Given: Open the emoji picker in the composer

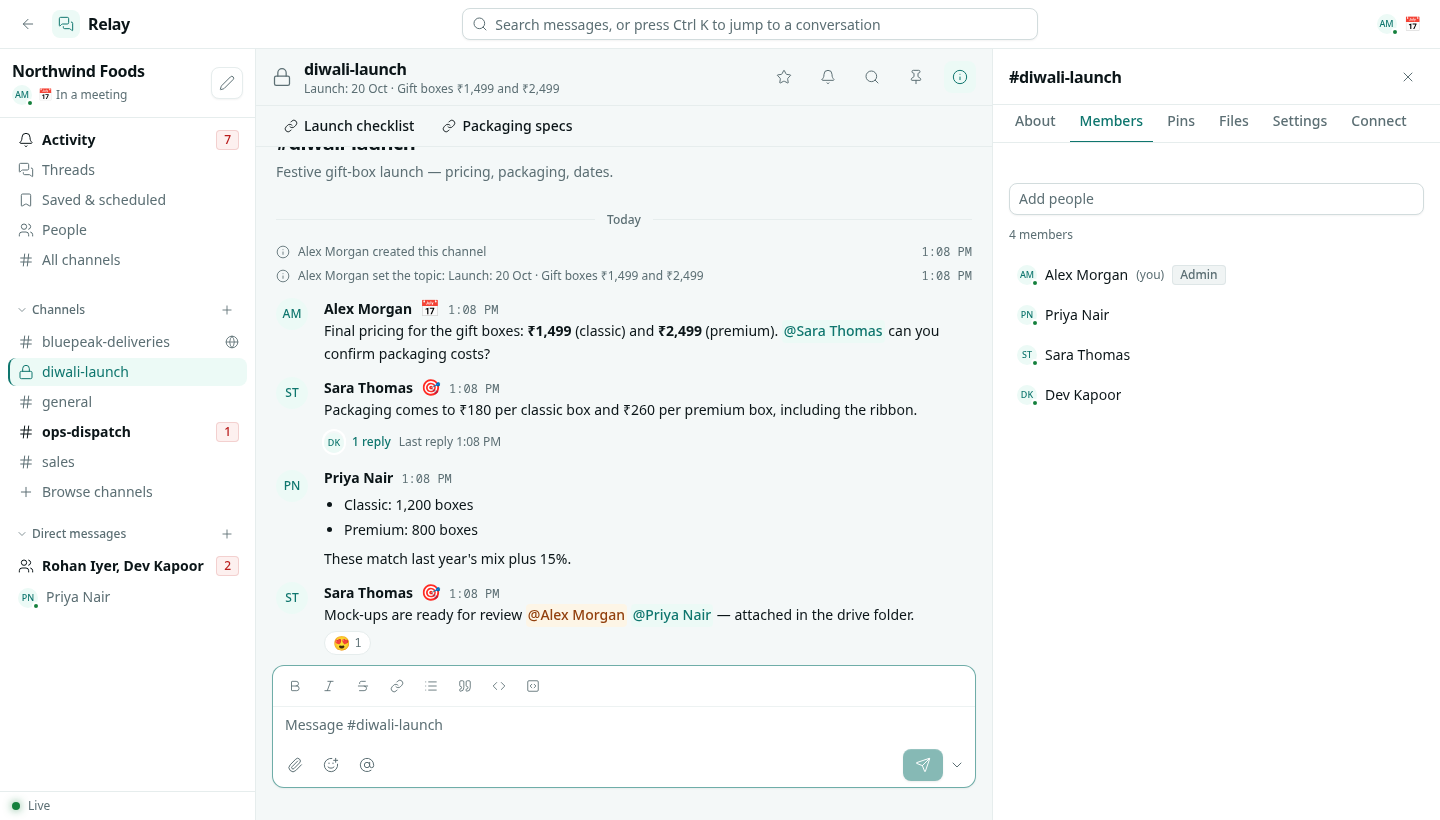Looking at the screenshot, I should [331, 765].
